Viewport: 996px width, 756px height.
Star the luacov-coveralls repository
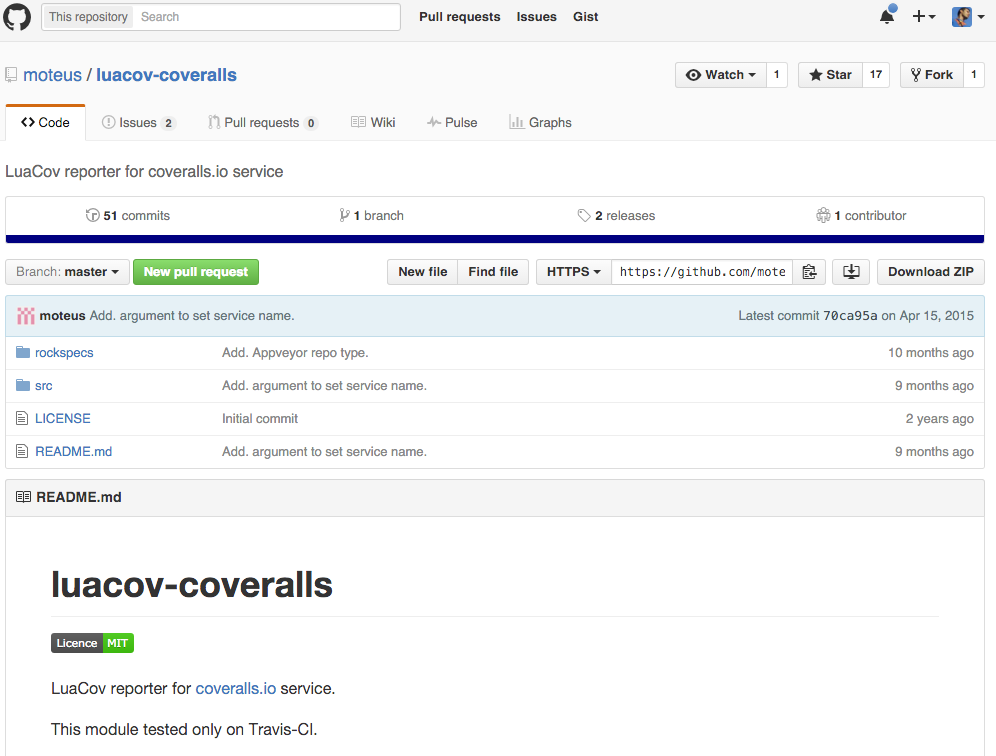[x=829, y=74]
